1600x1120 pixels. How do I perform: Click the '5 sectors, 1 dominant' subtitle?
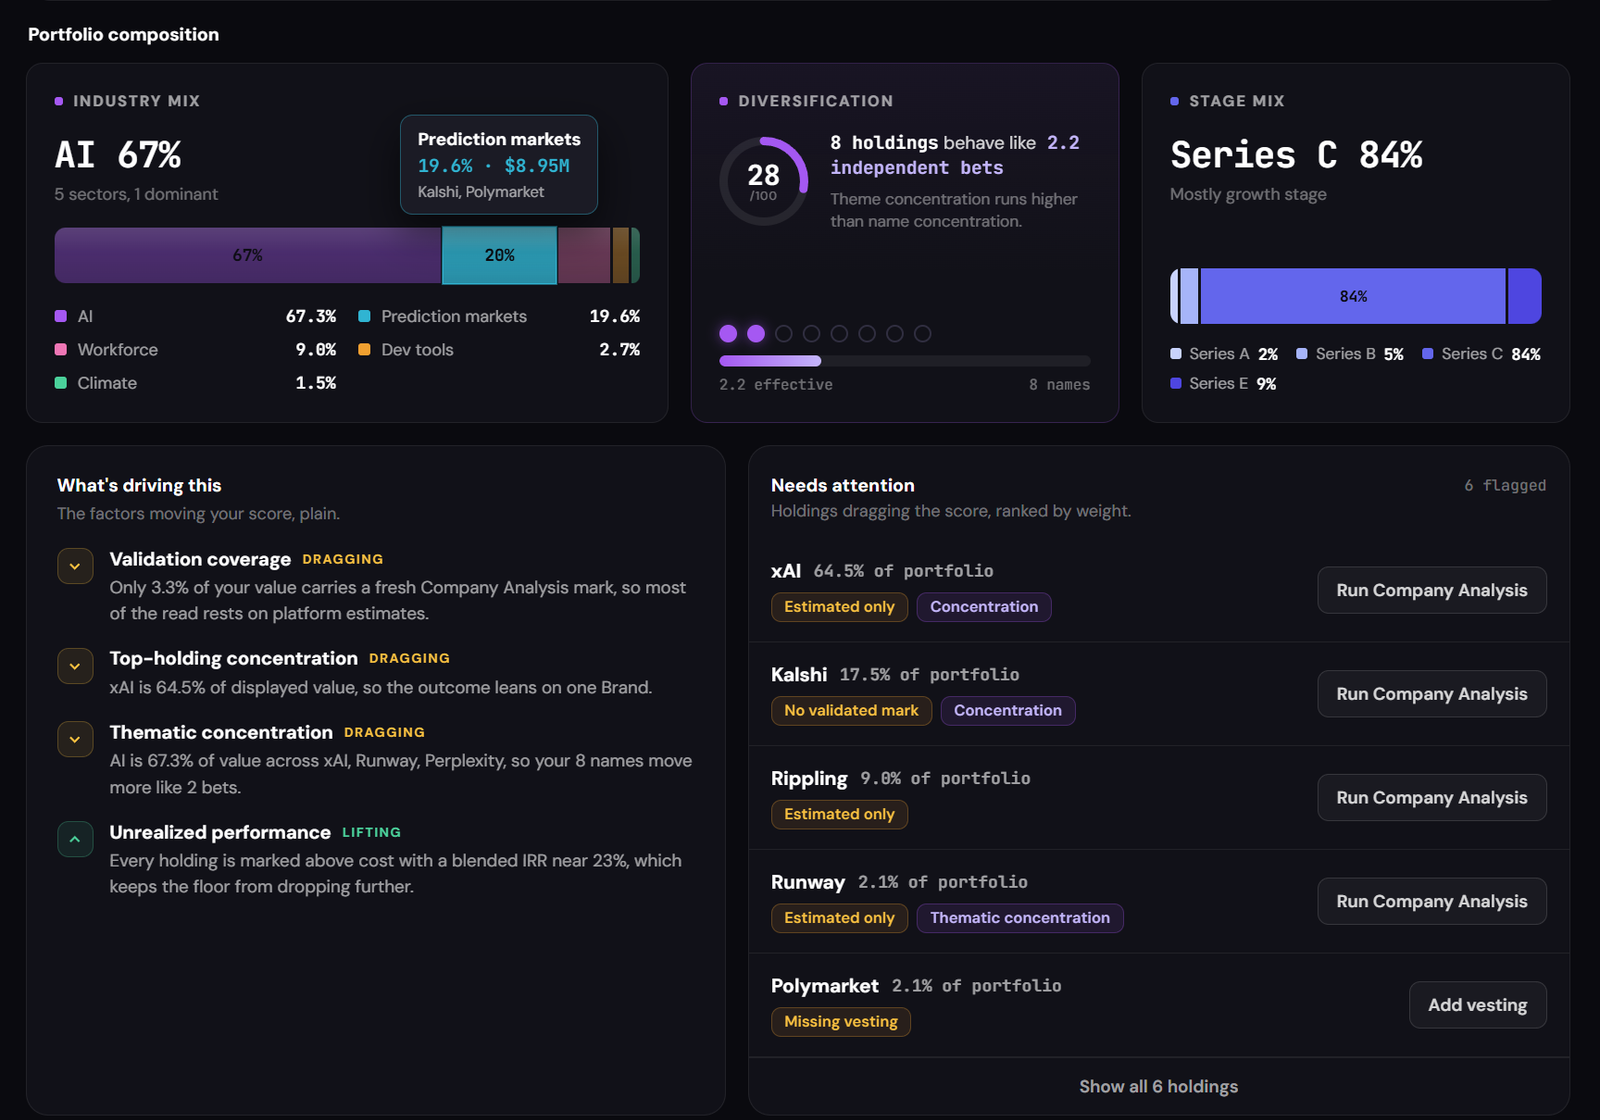[136, 194]
